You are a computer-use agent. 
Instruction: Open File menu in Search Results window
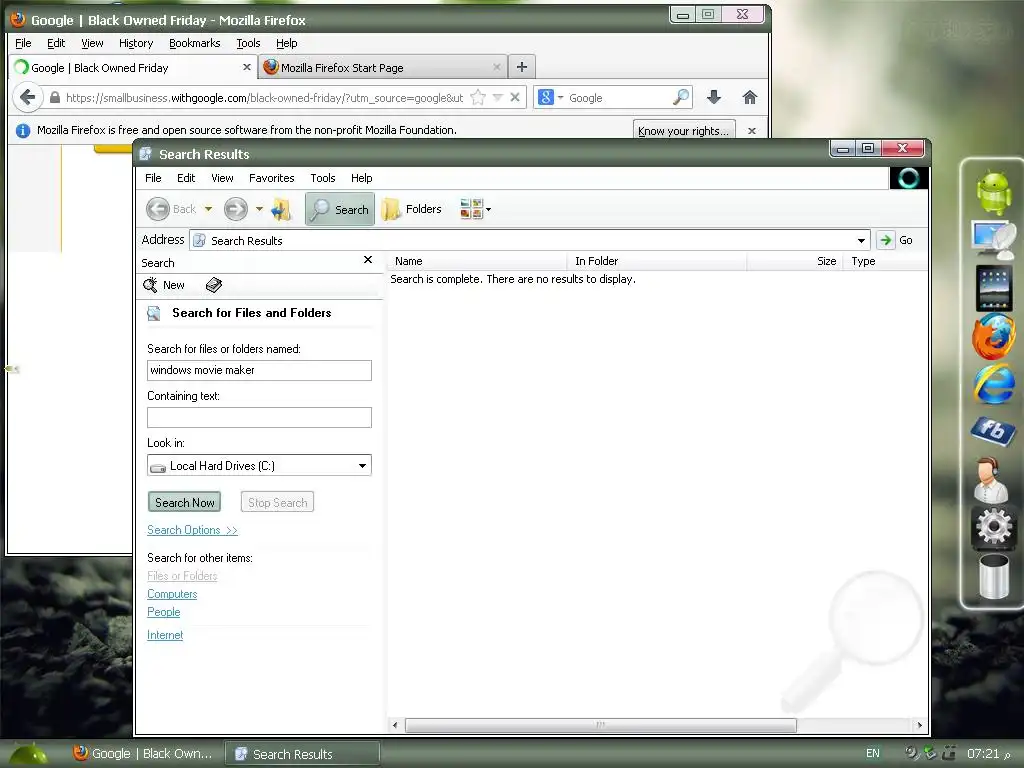pos(153,178)
